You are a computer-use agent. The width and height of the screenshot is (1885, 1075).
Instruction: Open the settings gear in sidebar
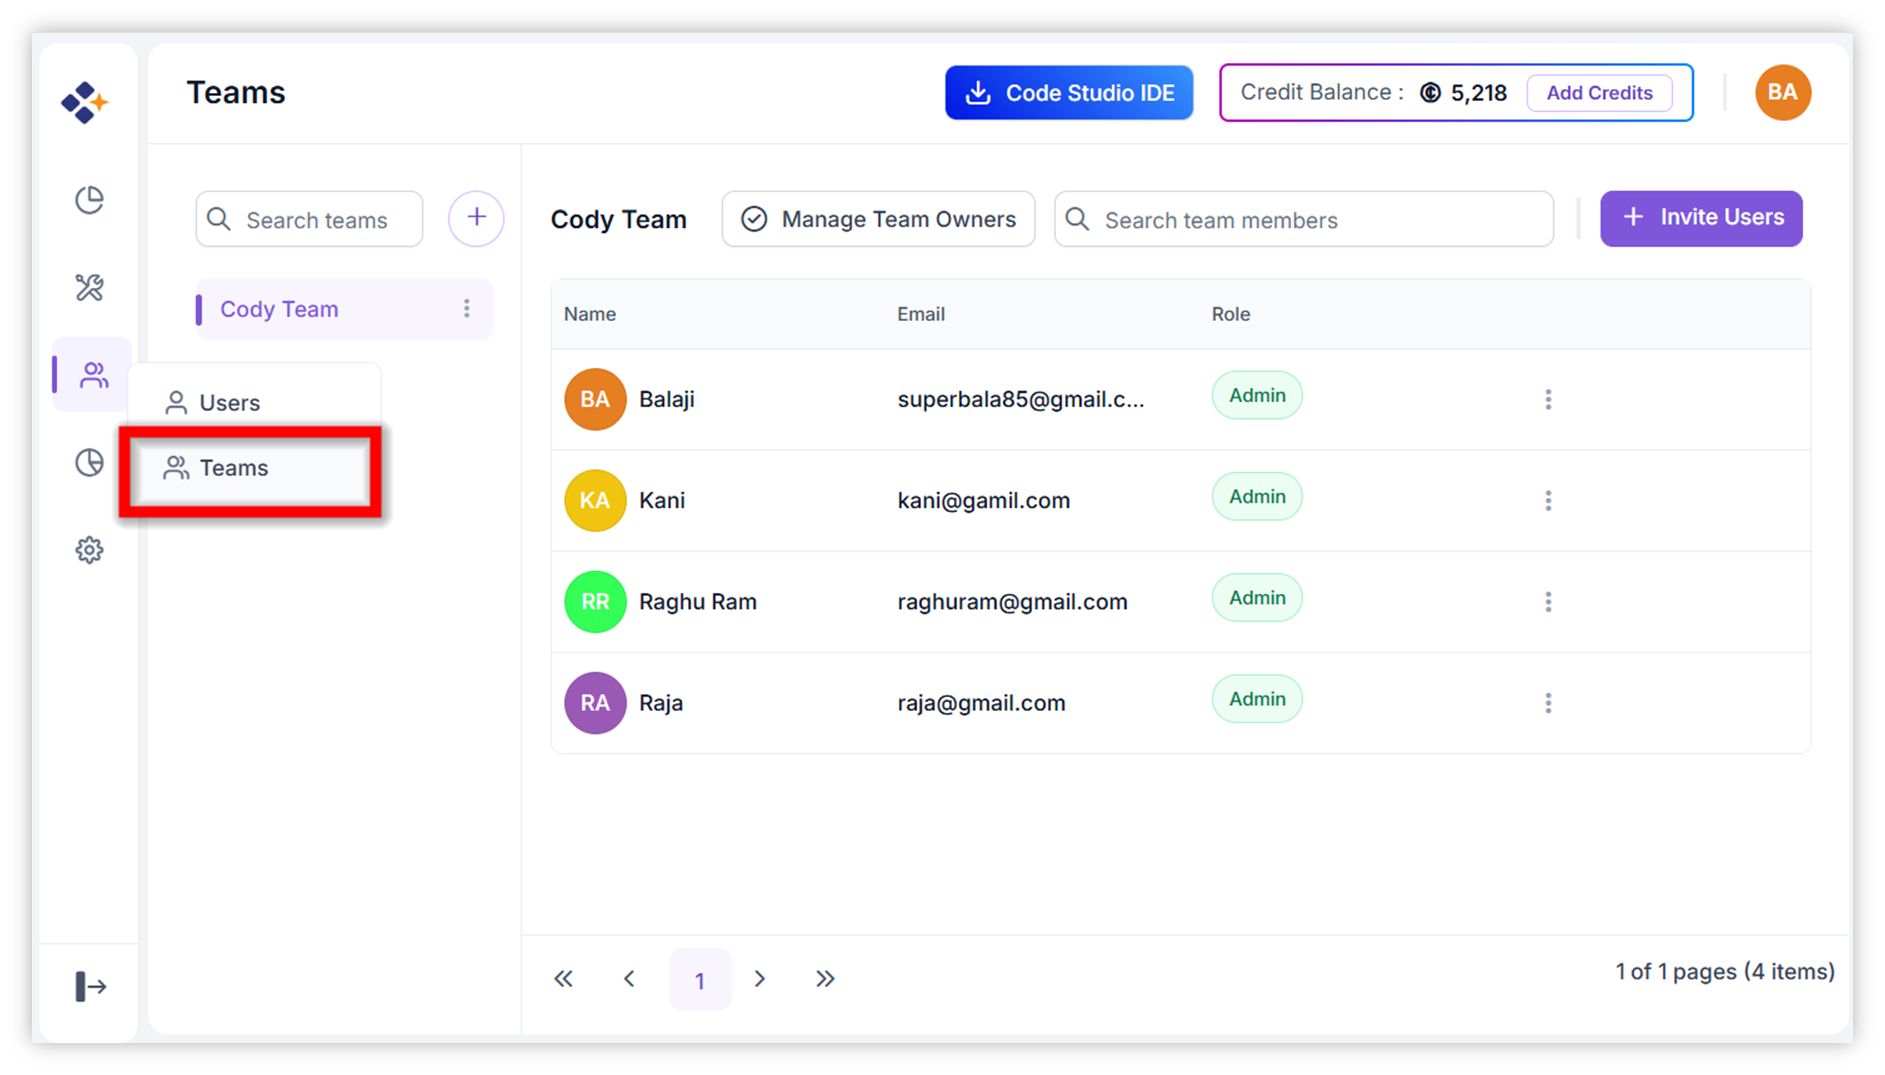[90, 550]
